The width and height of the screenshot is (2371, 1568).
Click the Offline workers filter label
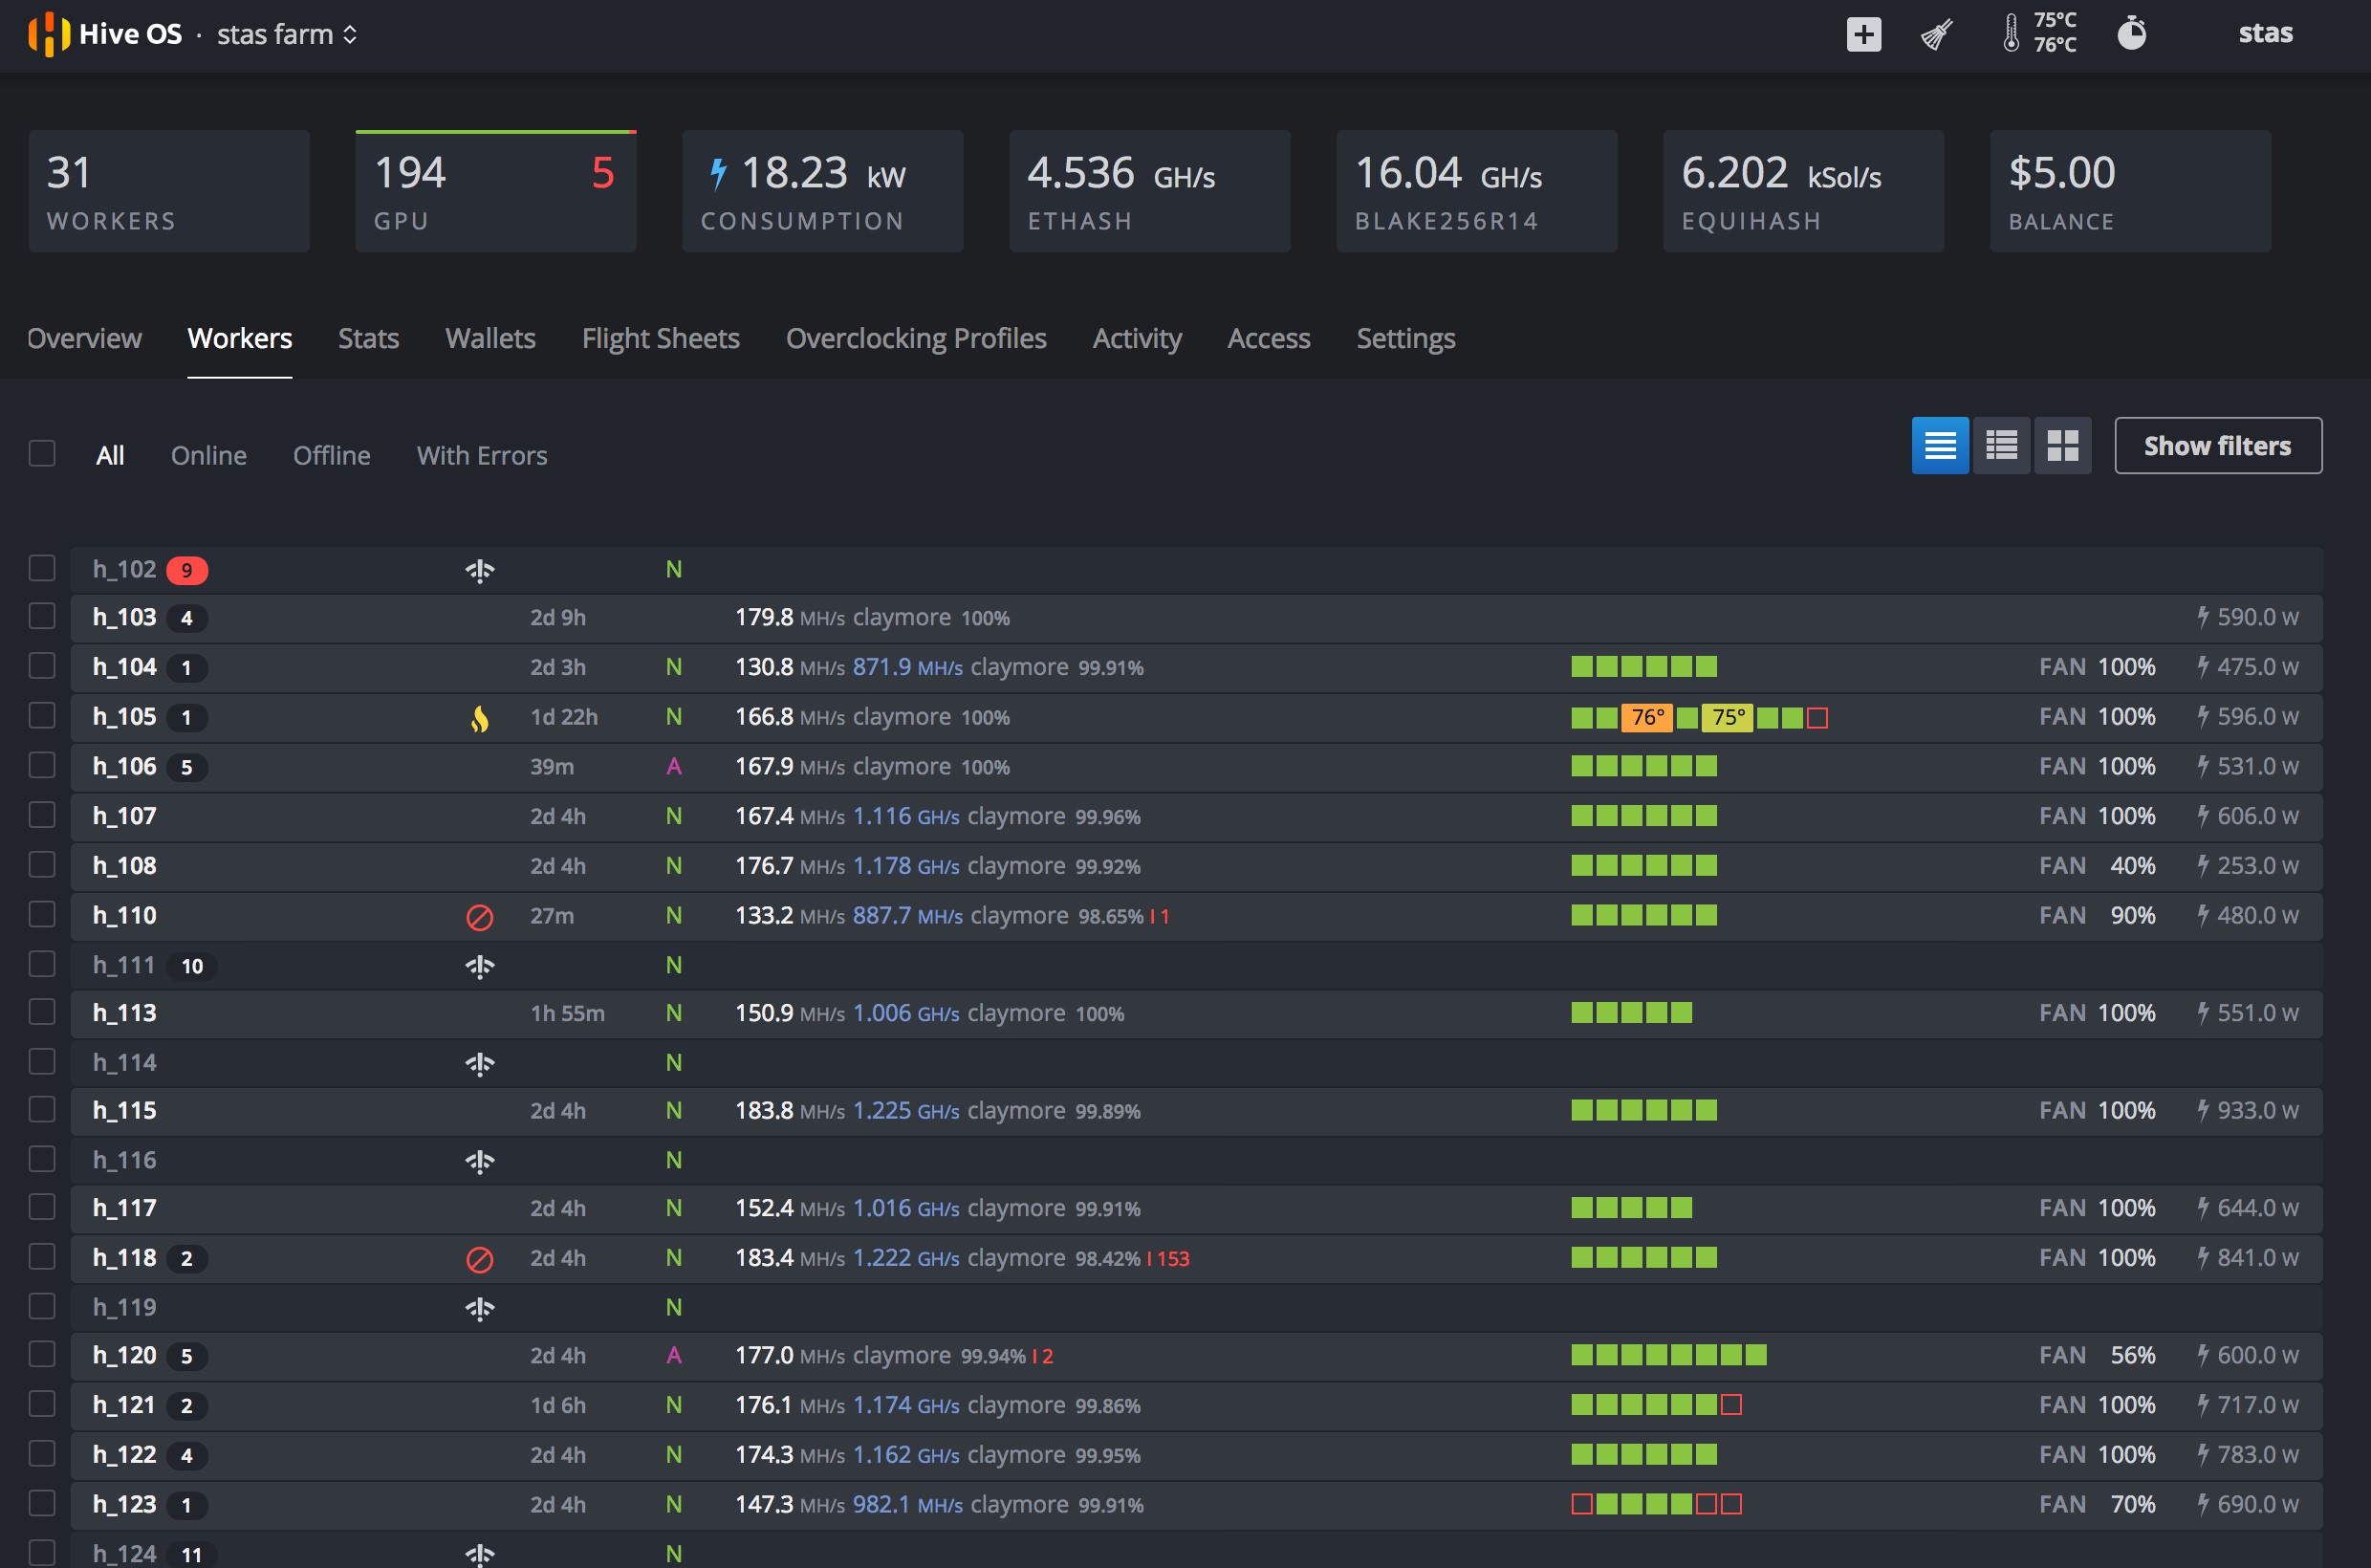(331, 451)
